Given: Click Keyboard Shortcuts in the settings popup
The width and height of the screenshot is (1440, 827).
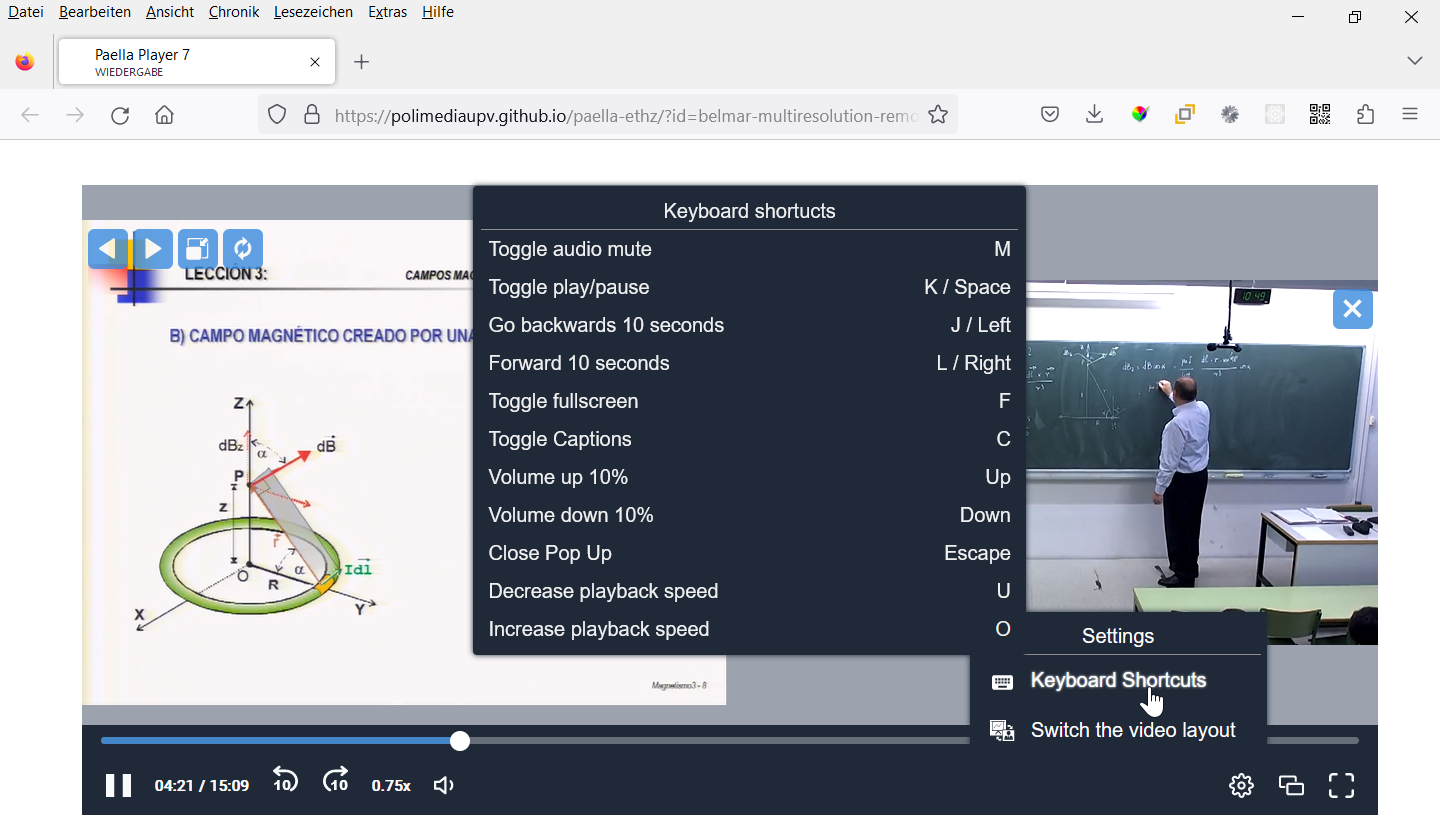Looking at the screenshot, I should click(1118, 681).
